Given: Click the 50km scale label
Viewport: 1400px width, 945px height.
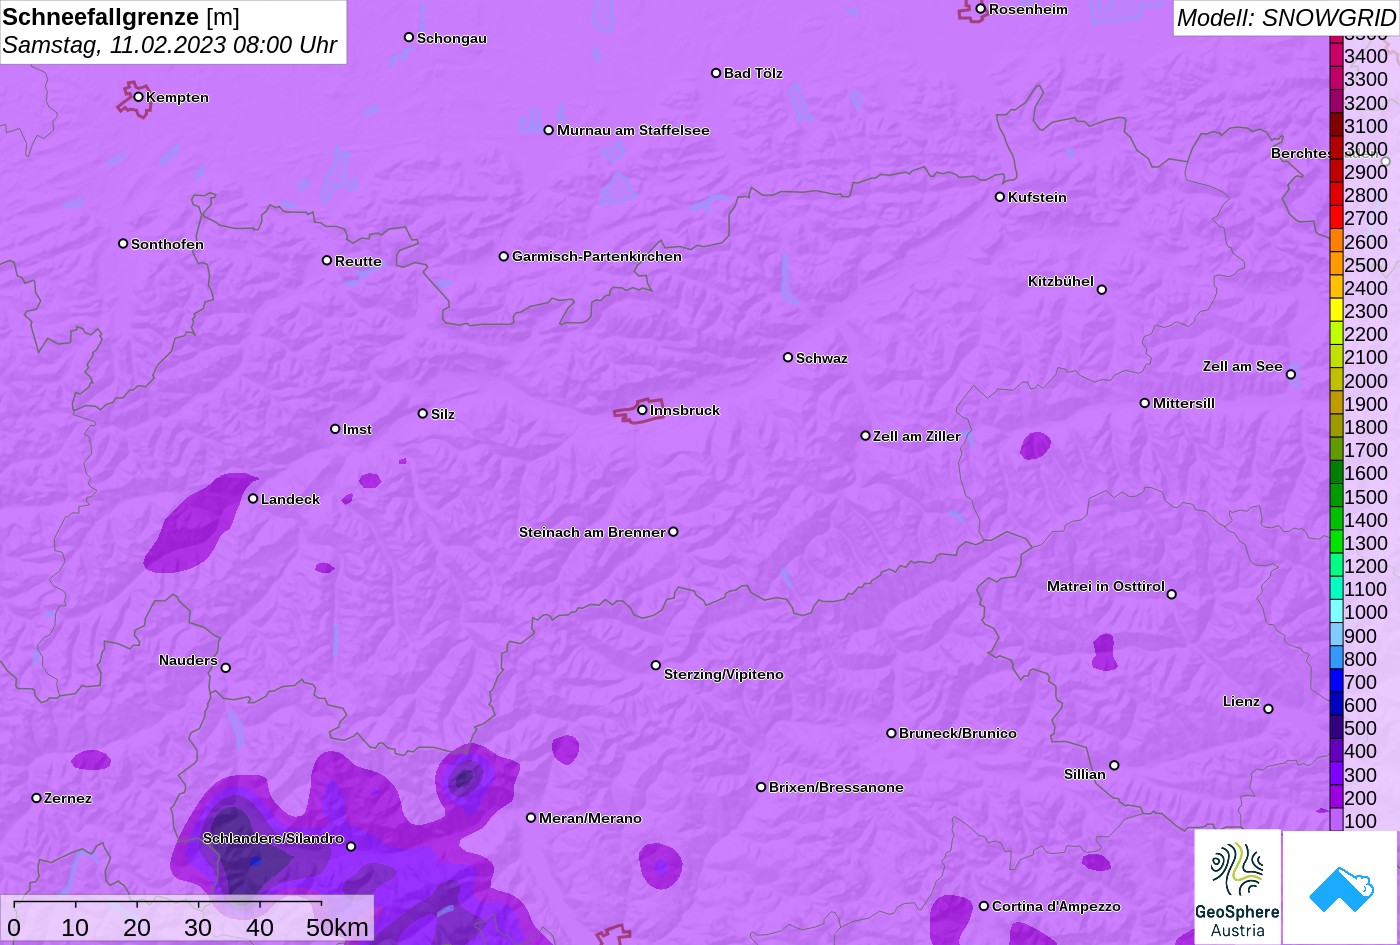Looking at the screenshot, I should point(338,927).
